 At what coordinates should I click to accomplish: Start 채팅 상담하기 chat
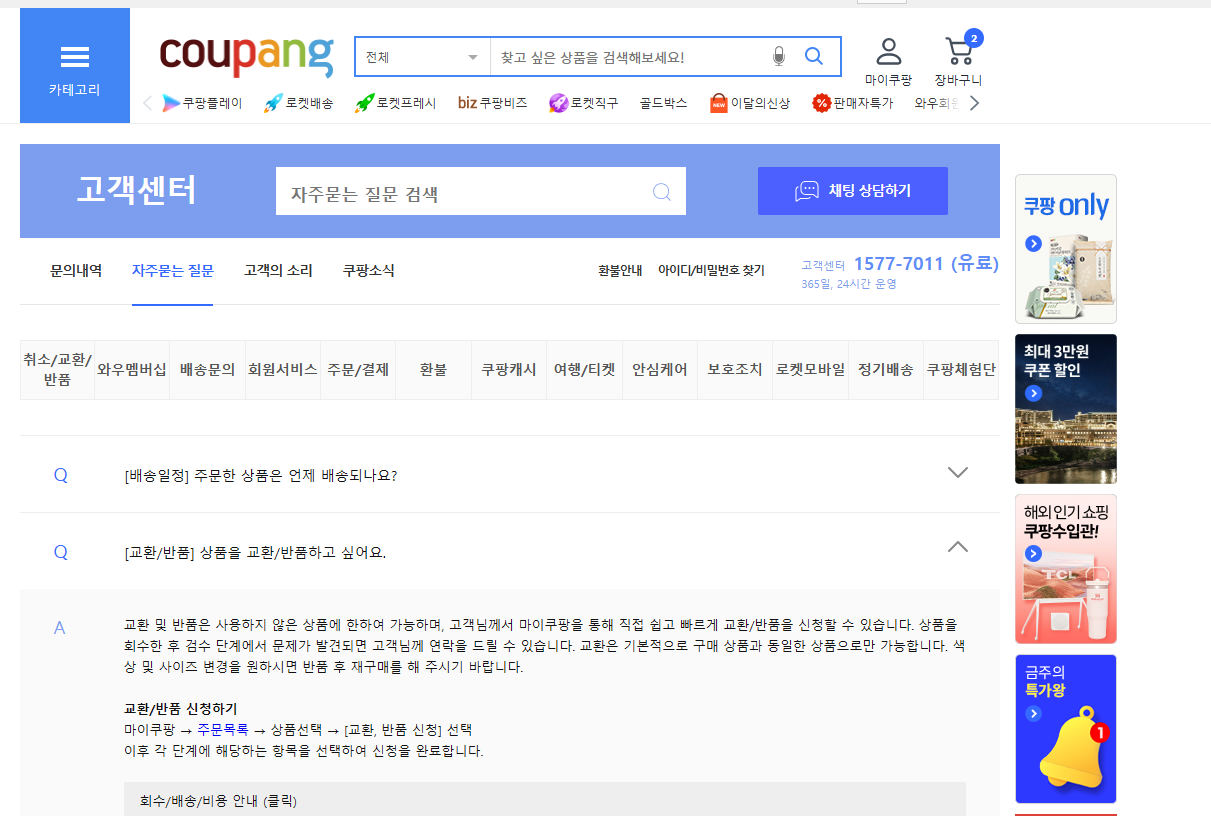pyautogui.click(x=853, y=191)
